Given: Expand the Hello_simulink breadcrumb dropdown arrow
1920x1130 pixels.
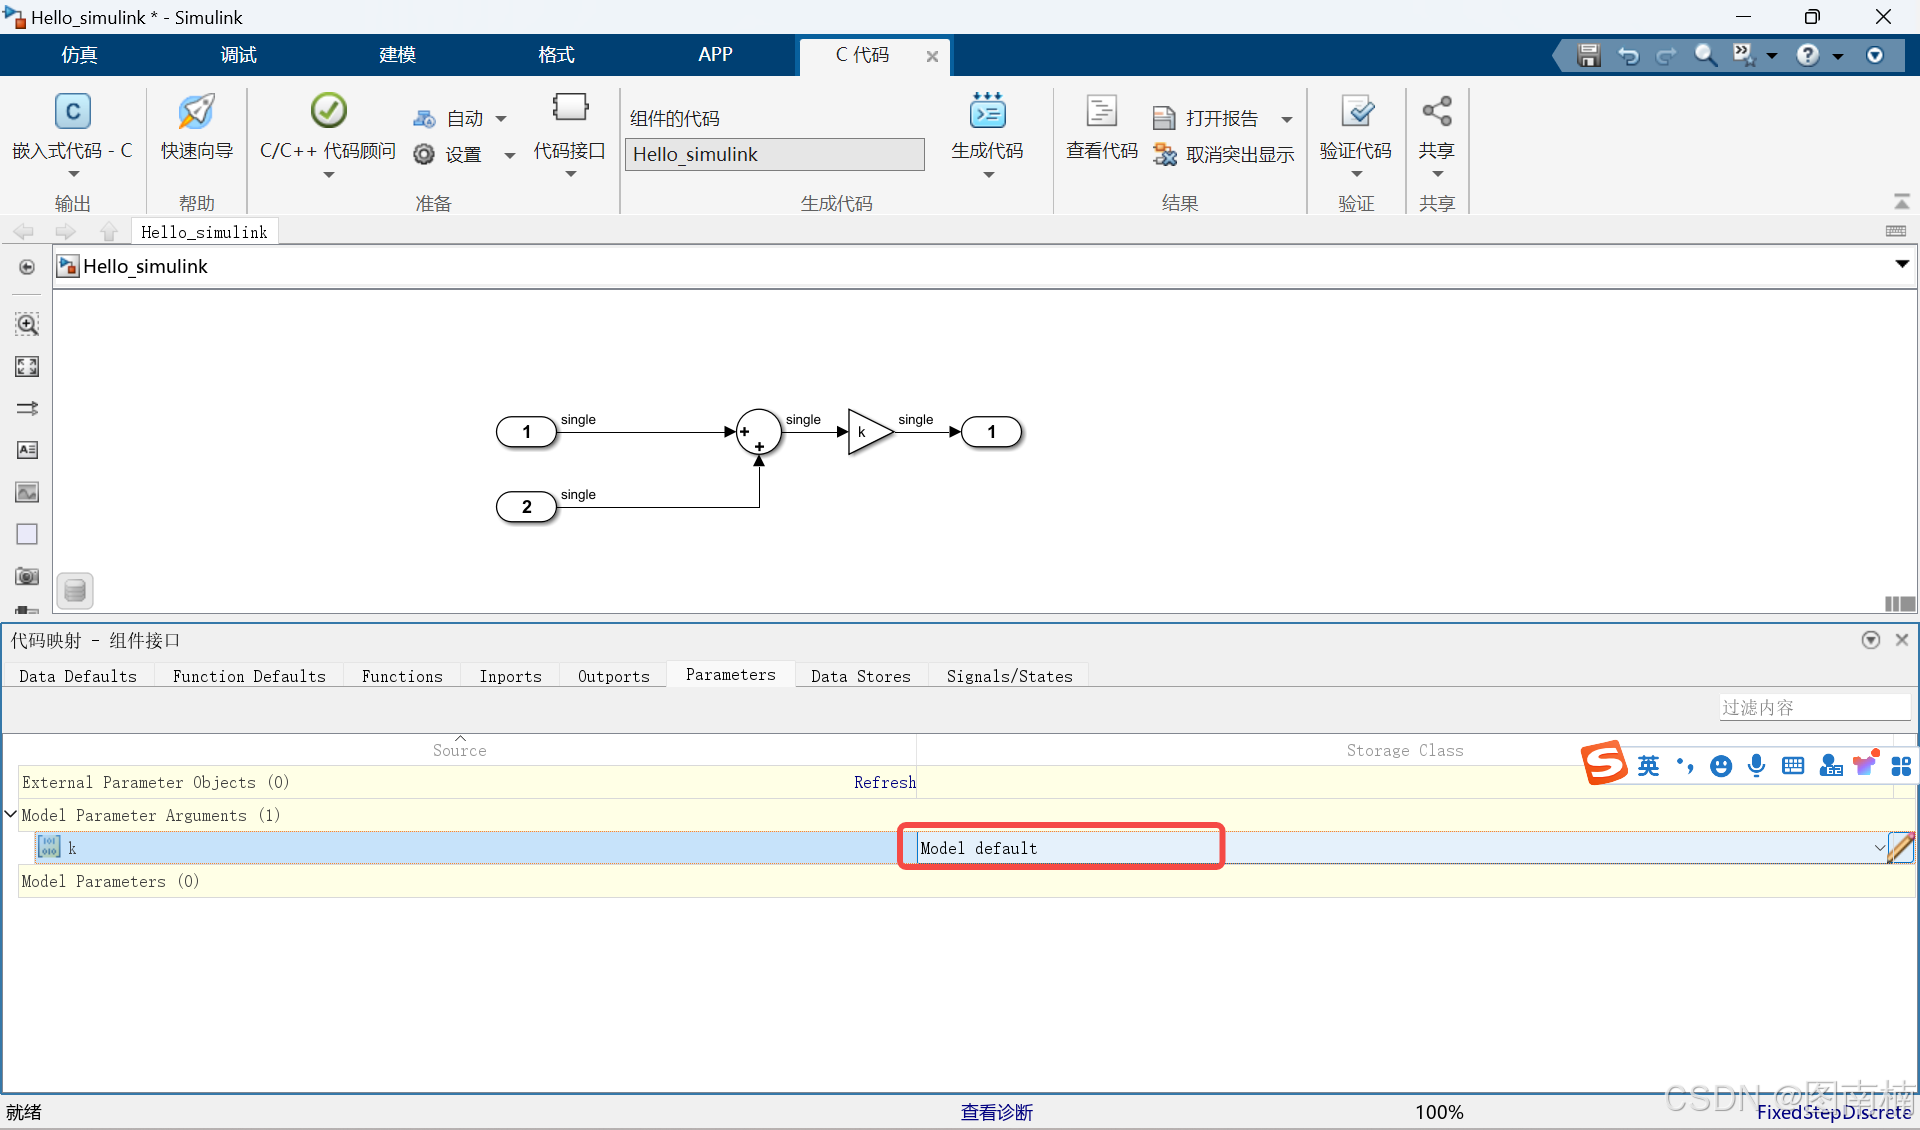Looking at the screenshot, I should pyautogui.click(x=1901, y=265).
